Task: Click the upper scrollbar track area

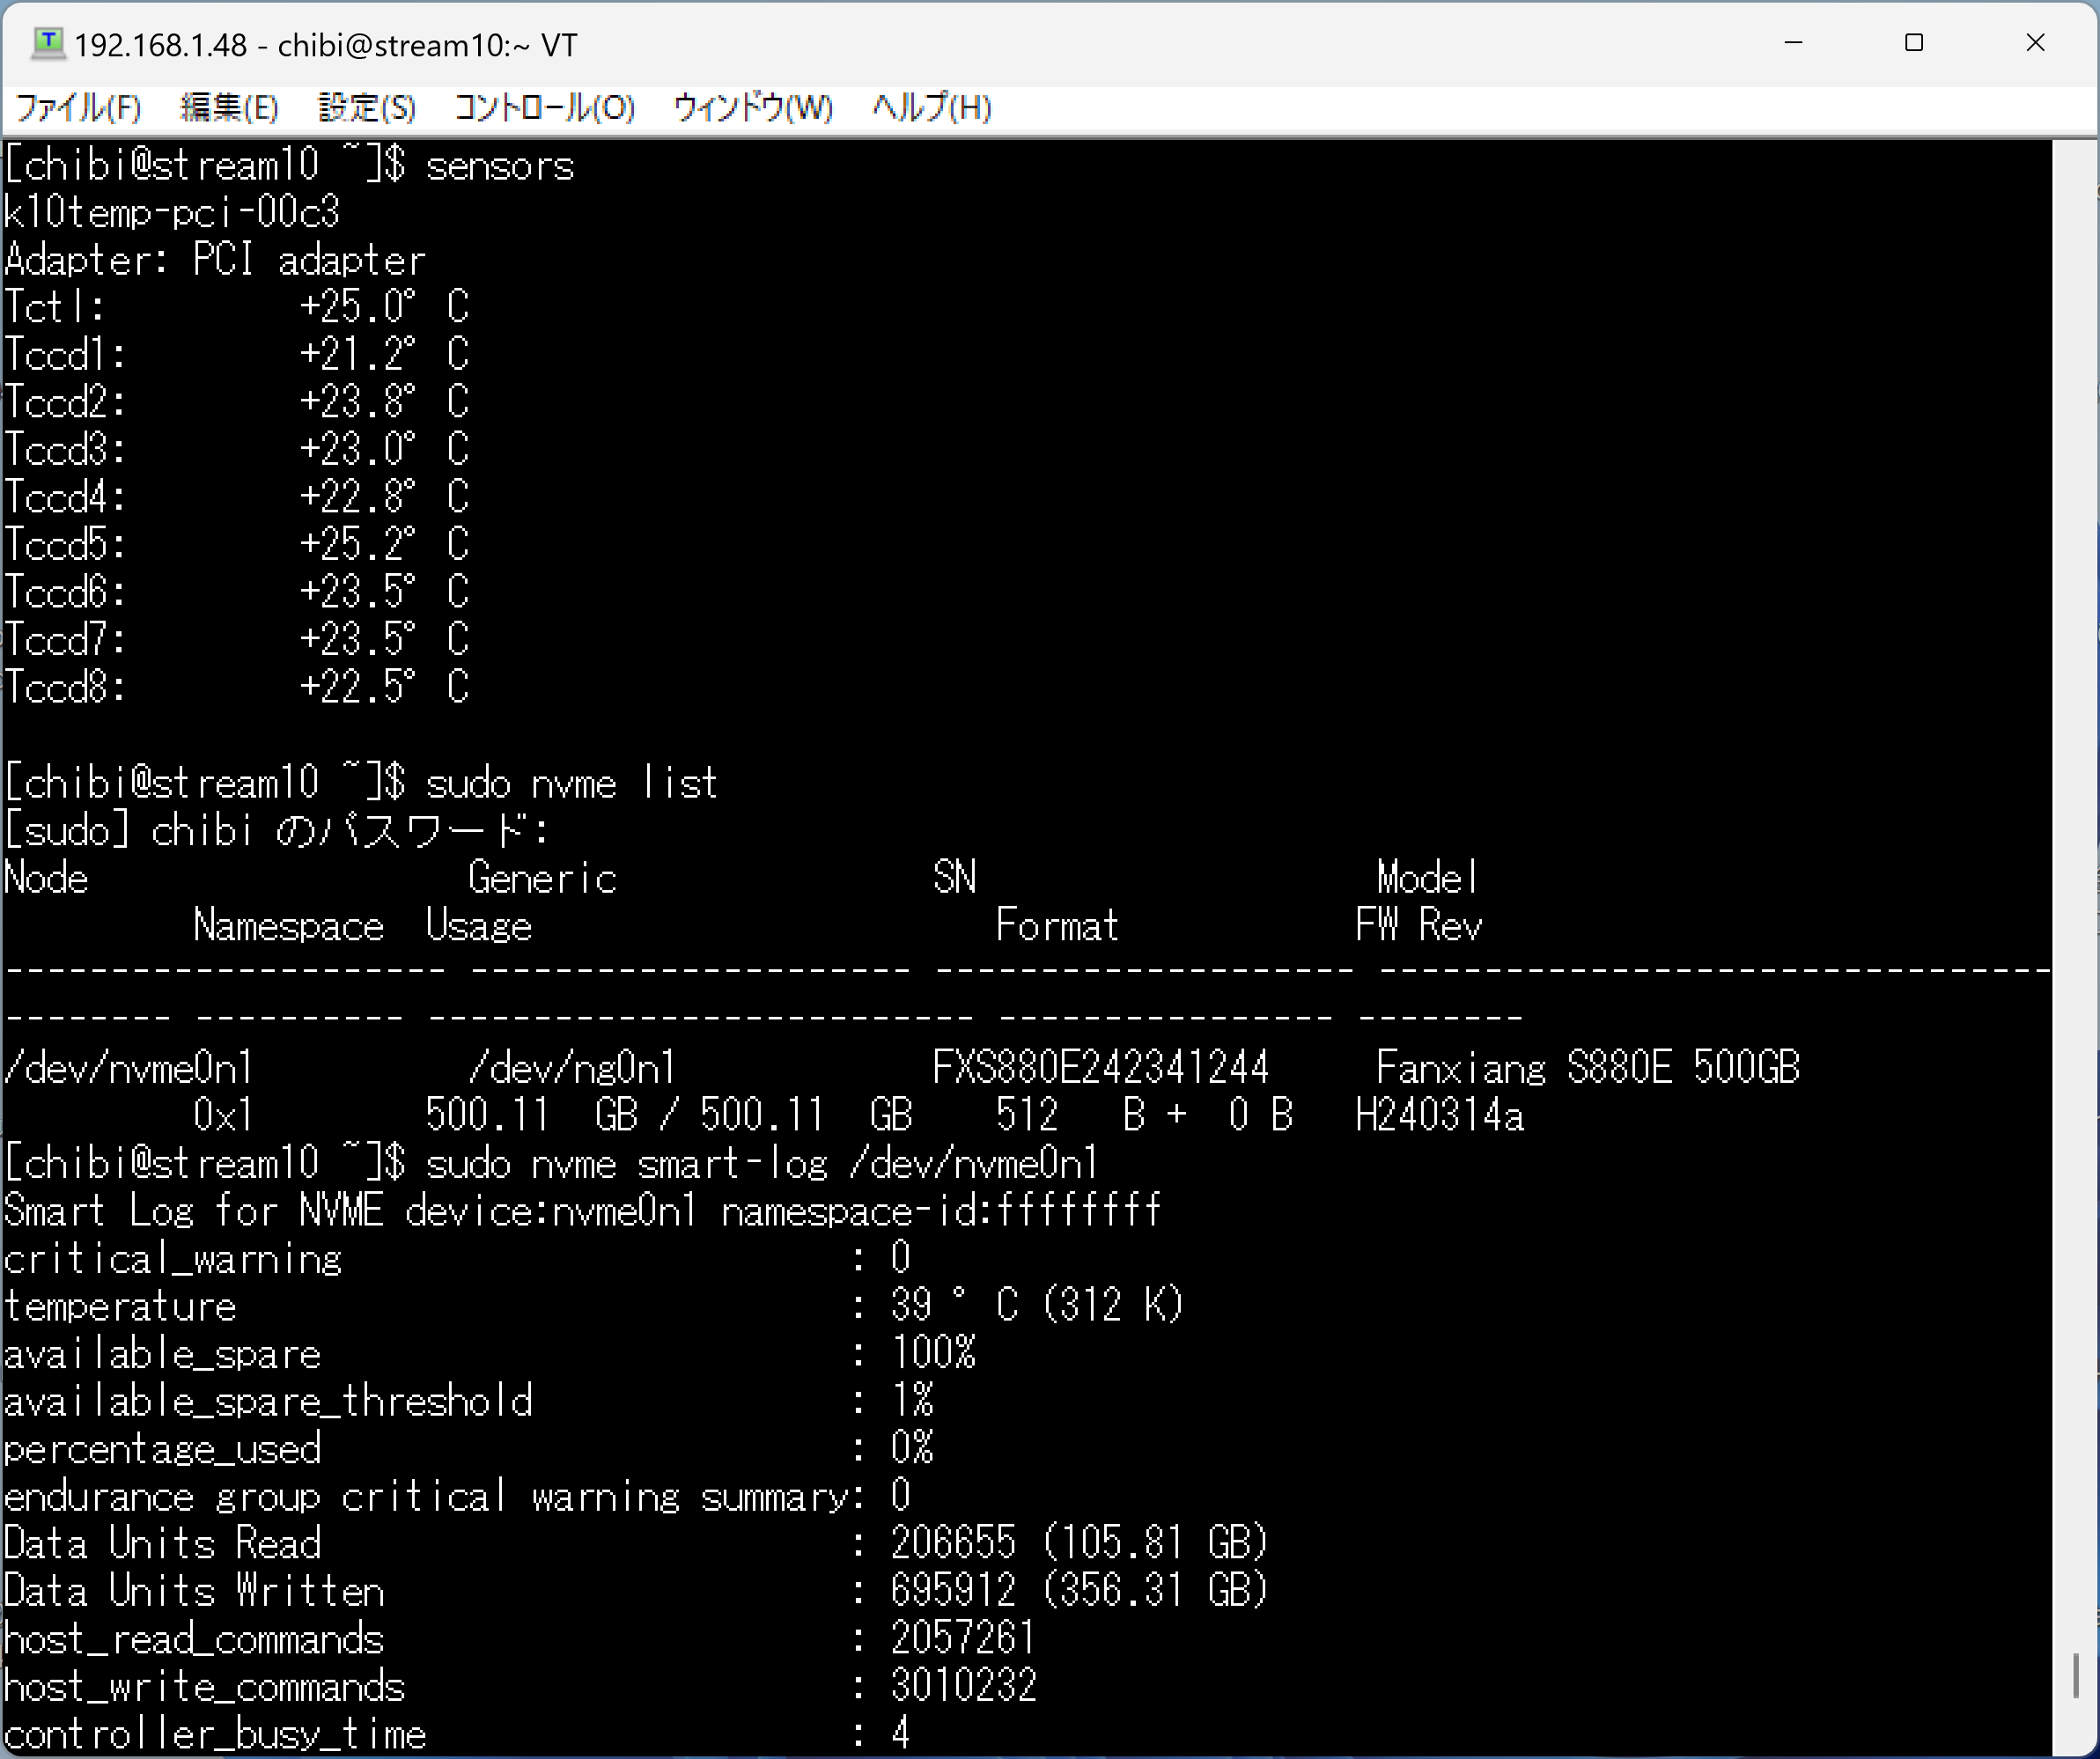Action: (x=2075, y=800)
